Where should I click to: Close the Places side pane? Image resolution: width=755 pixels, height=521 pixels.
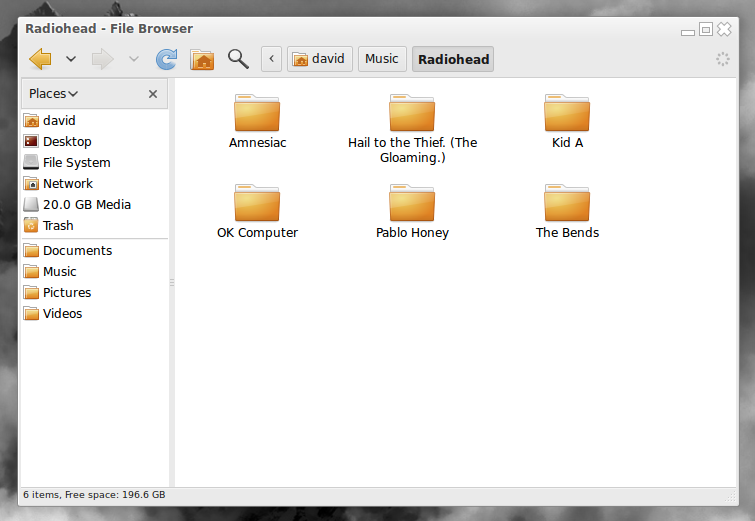tap(153, 94)
